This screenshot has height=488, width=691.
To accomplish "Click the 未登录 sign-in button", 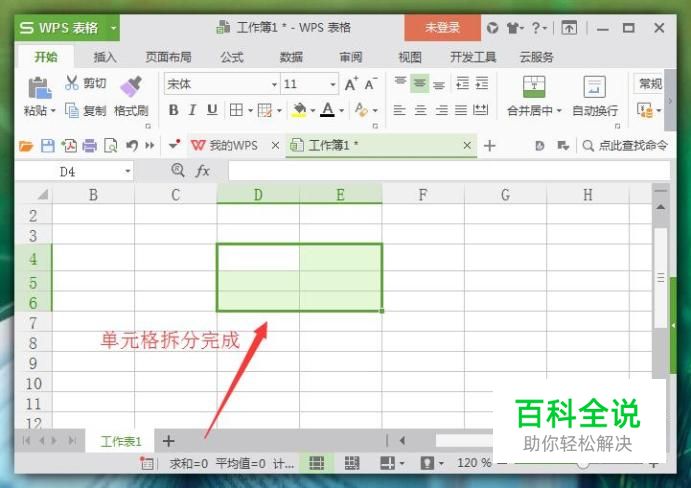I will coord(442,28).
